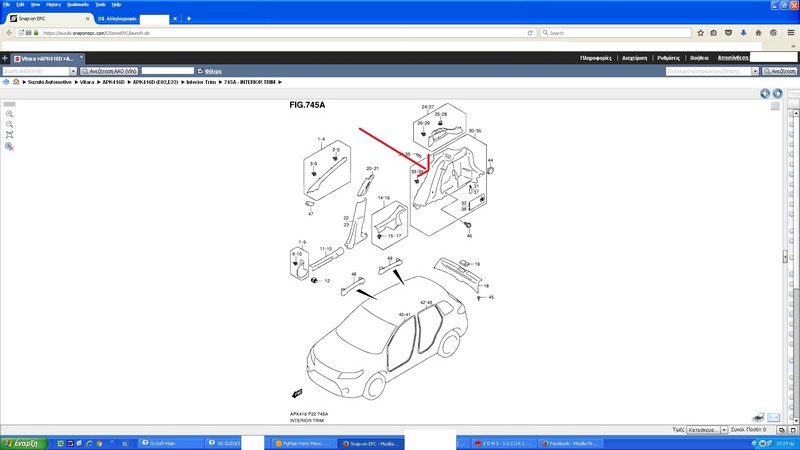The image size is (800, 450).
Task: Print the current diagram
Action: tap(759, 417)
